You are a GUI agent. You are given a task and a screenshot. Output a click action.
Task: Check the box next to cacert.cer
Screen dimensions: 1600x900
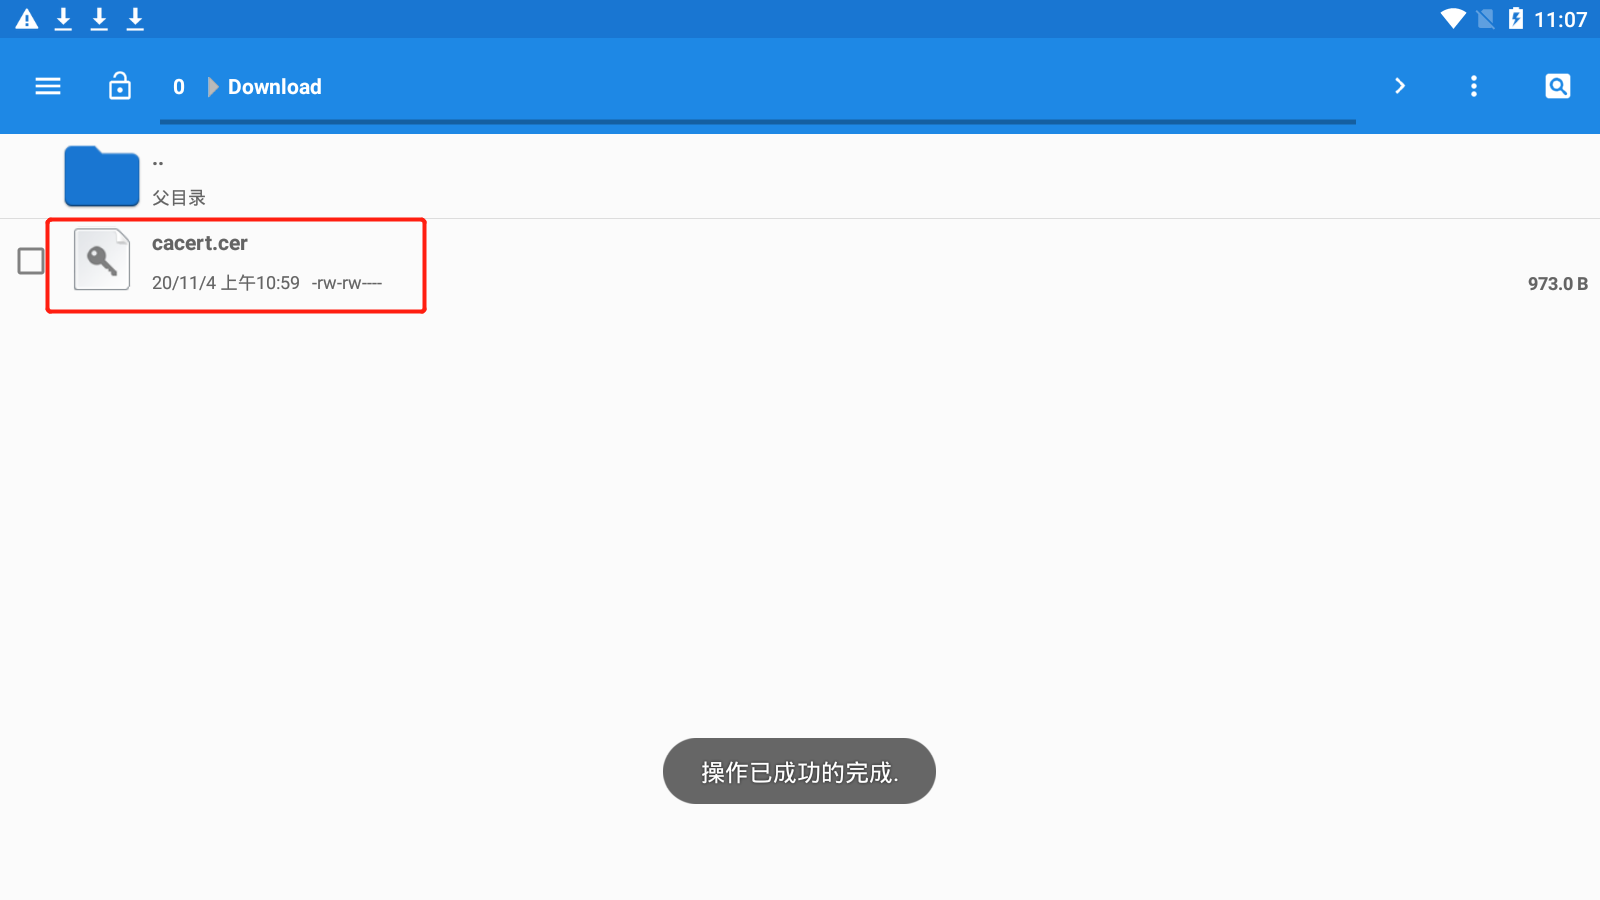31,261
